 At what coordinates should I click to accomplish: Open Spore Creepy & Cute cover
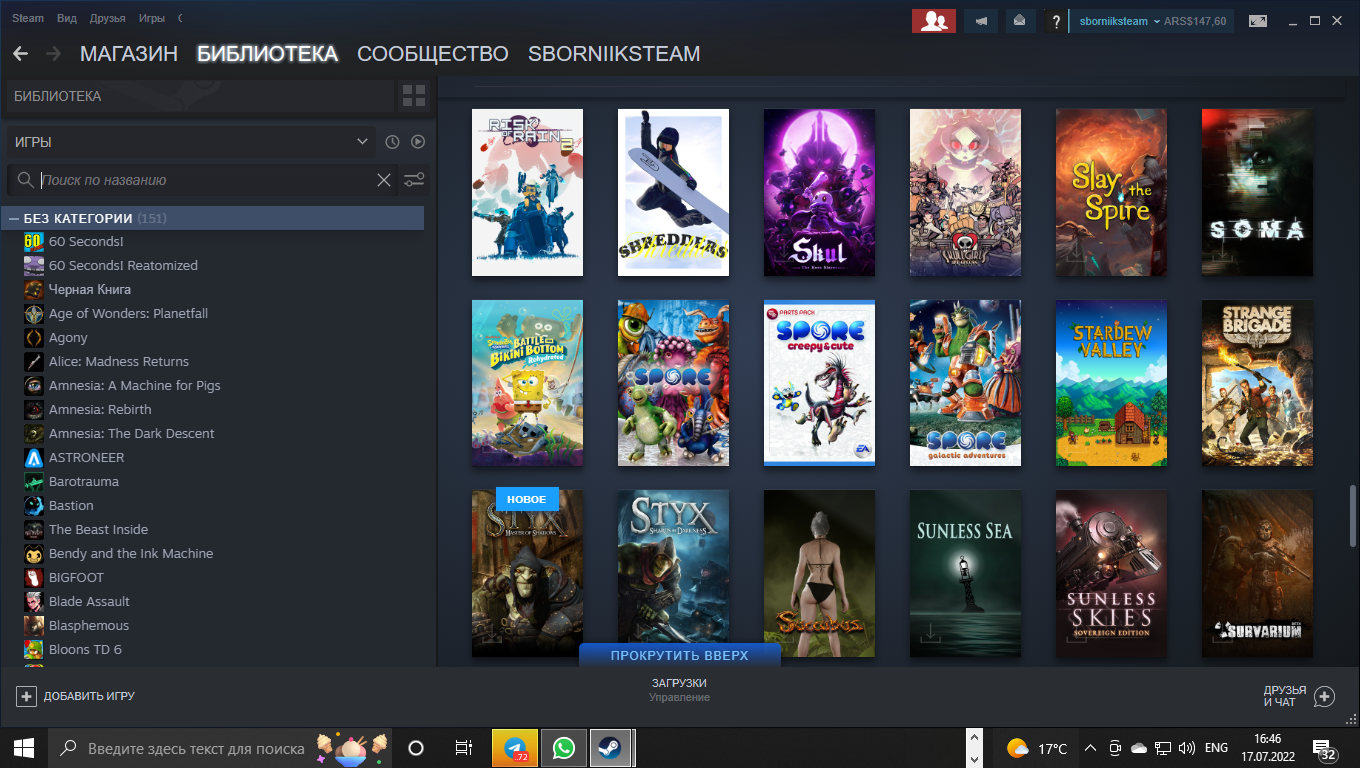tap(819, 383)
